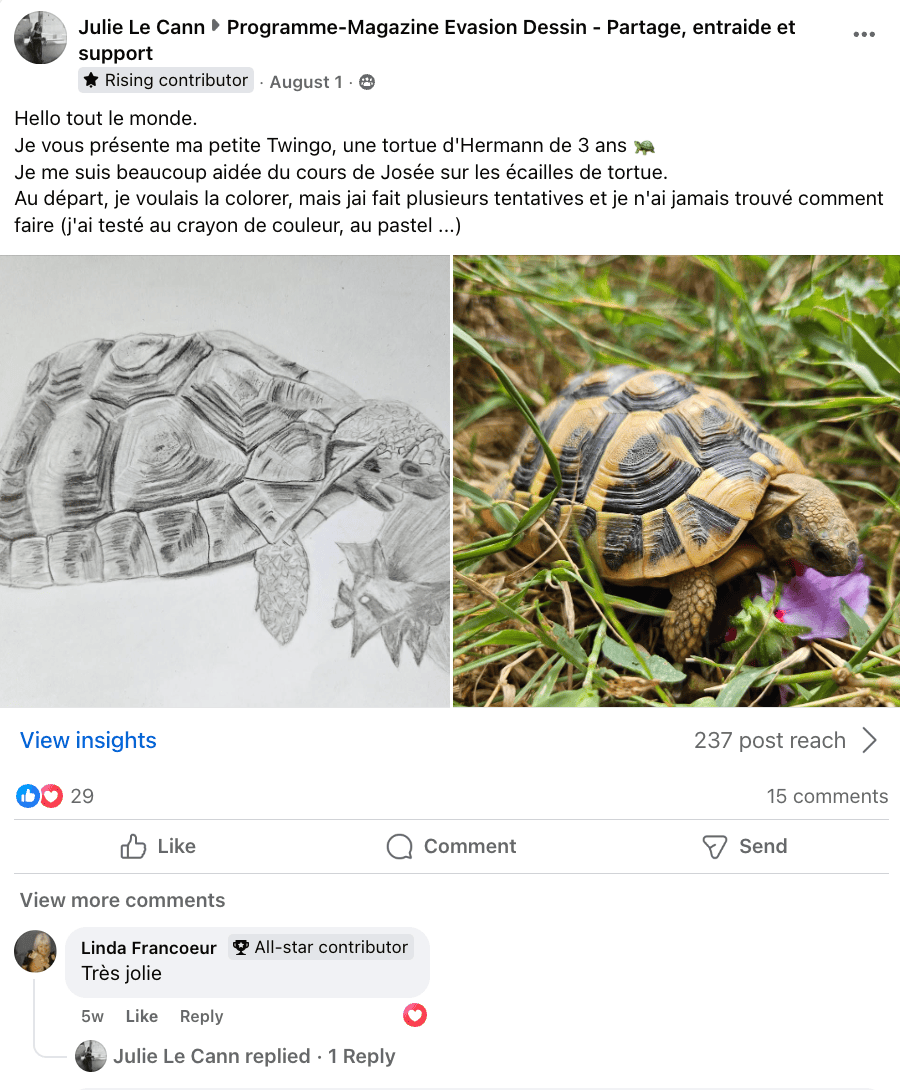The image size is (900, 1090).
Task: Open Linda Francoeur's avatar
Action: pyautogui.click(x=35, y=950)
